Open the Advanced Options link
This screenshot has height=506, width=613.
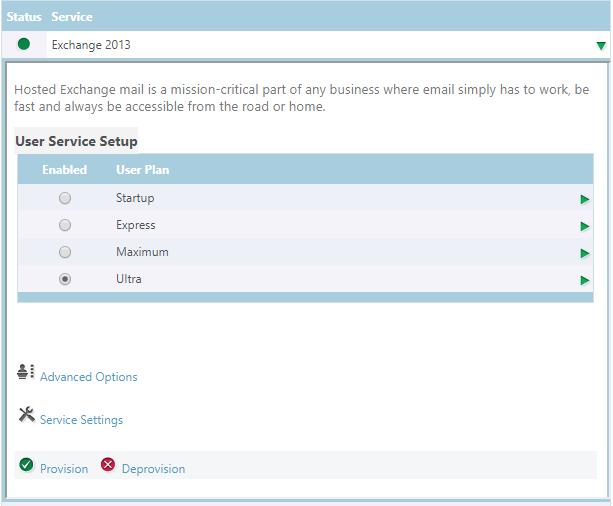[x=89, y=377]
